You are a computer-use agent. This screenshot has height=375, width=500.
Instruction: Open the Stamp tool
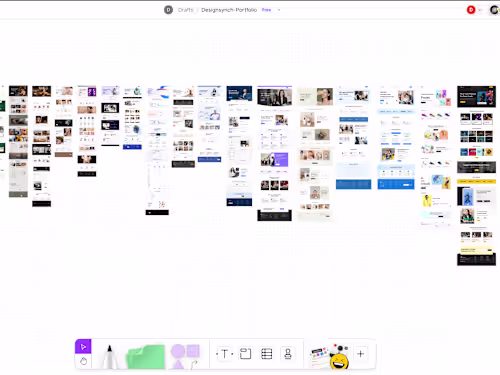pyautogui.click(x=288, y=354)
